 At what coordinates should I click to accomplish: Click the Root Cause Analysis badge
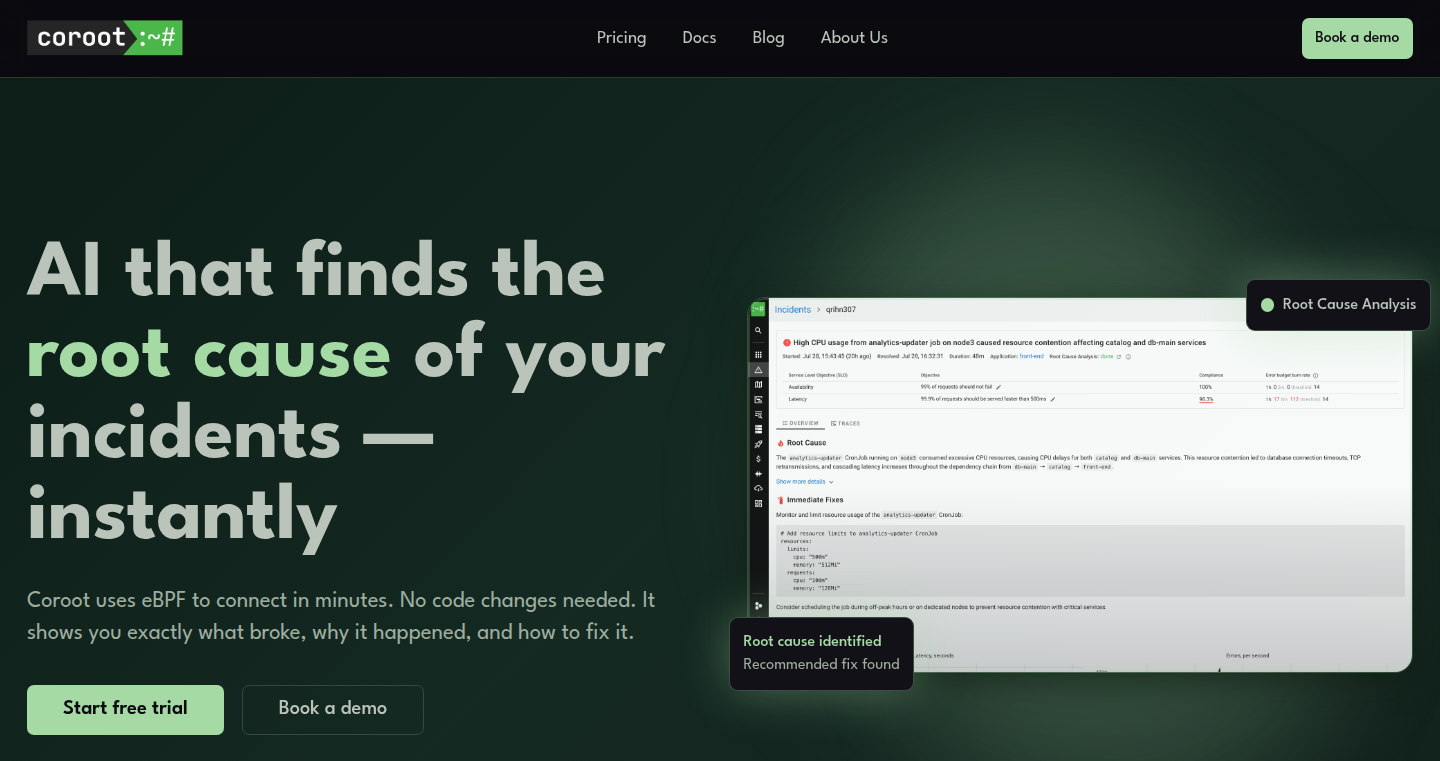[x=1338, y=305]
